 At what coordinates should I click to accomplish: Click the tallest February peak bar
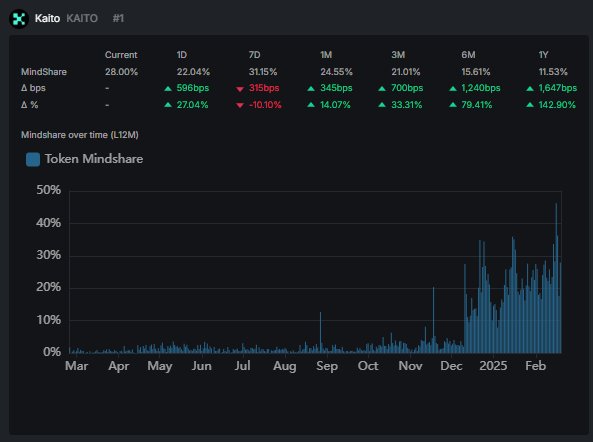[x=556, y=278]
